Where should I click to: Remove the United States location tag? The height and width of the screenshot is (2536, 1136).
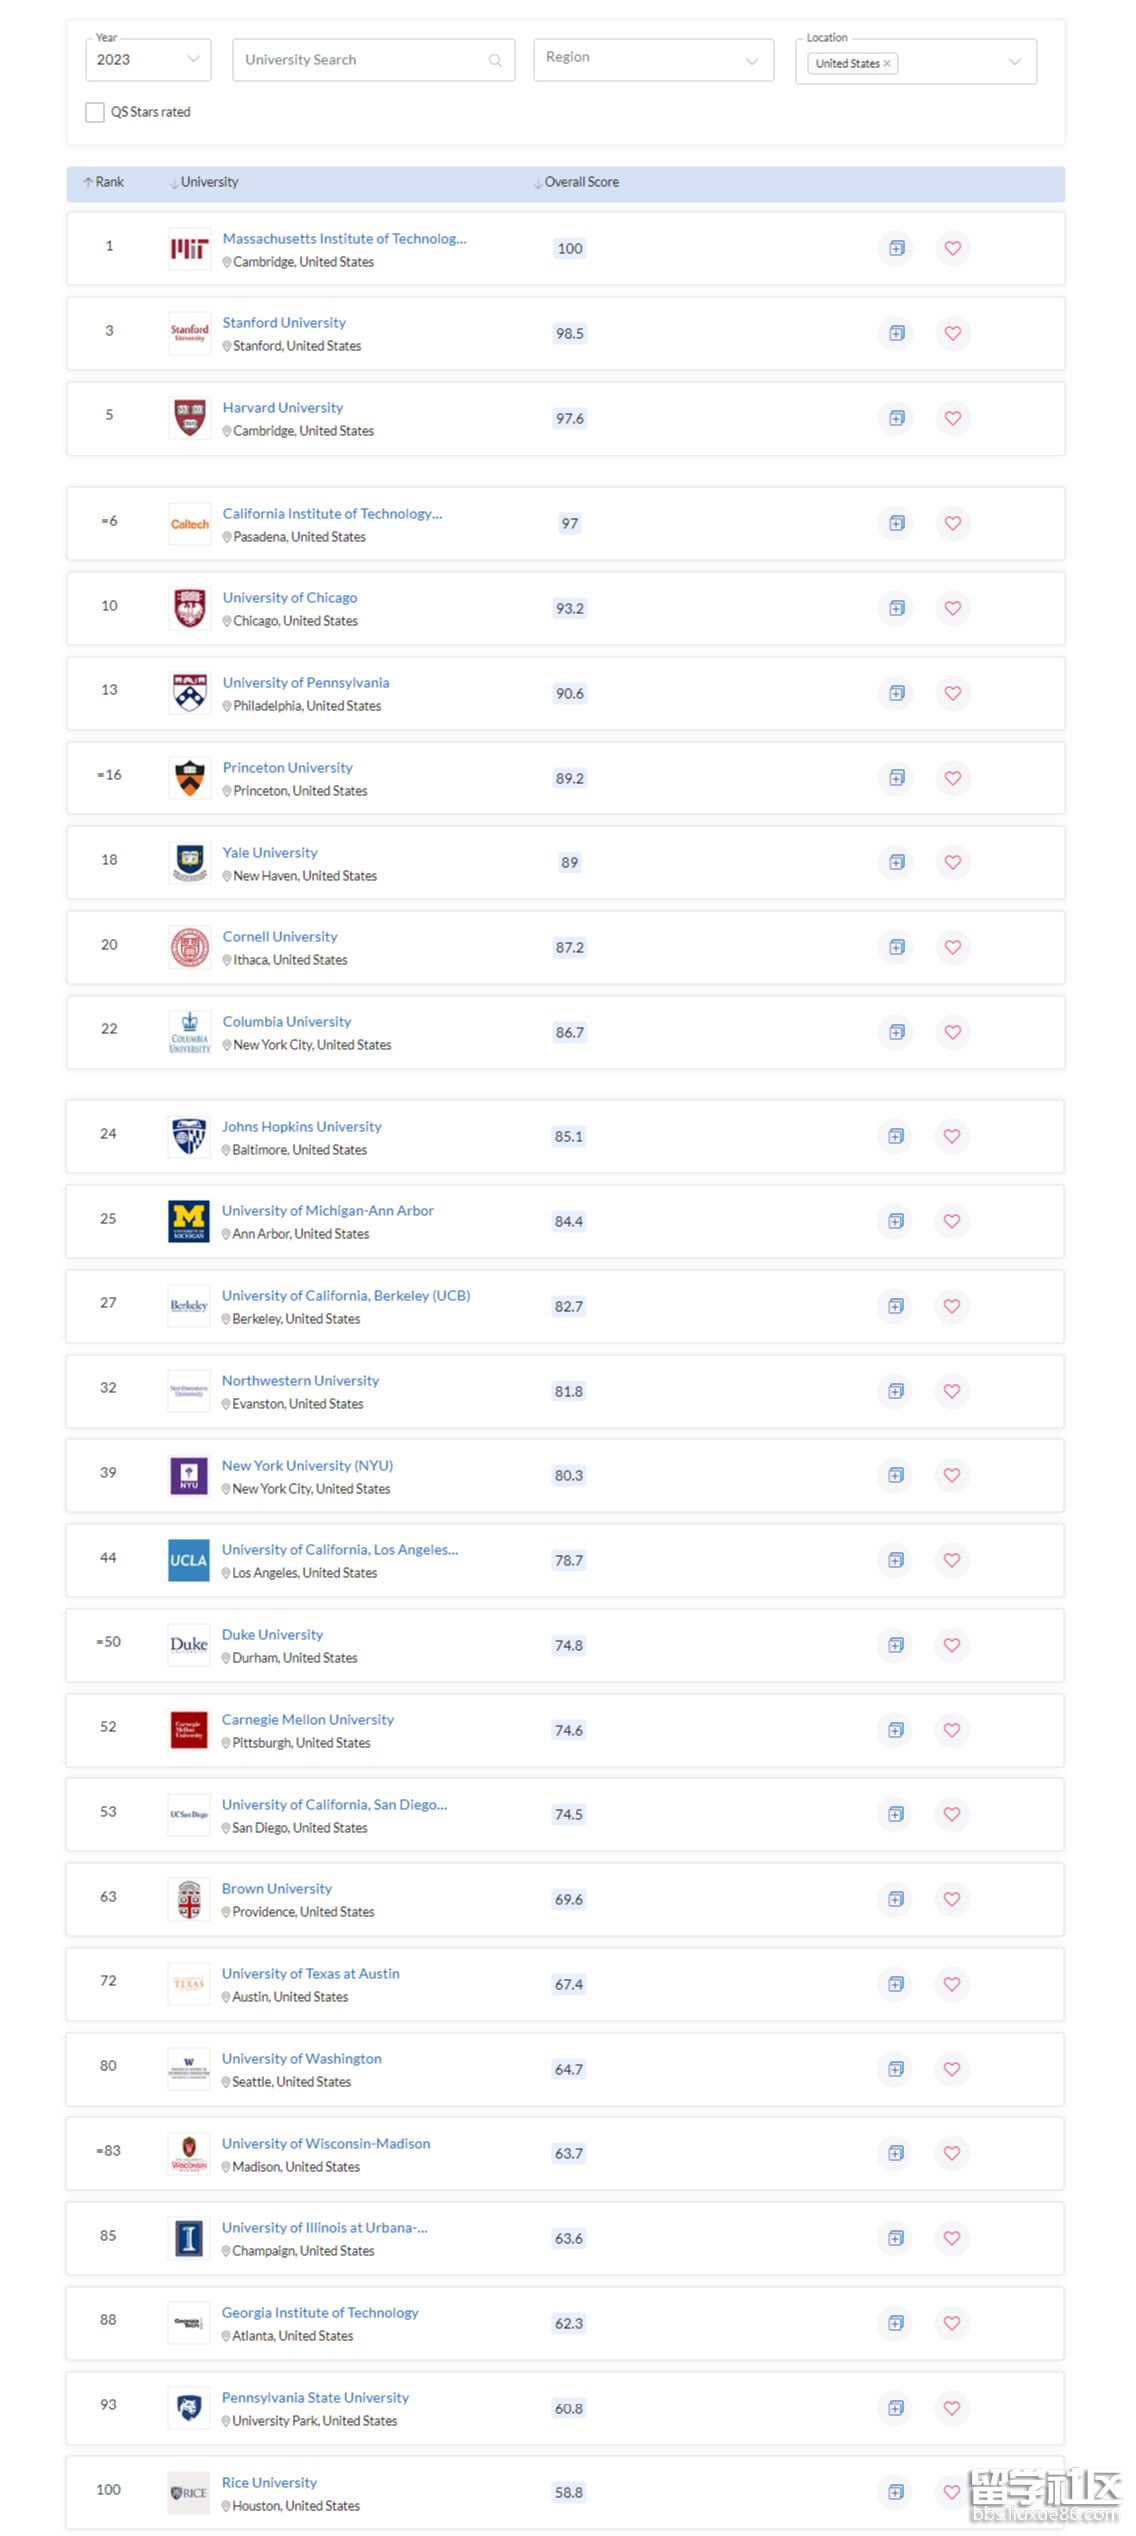(887, 63)
